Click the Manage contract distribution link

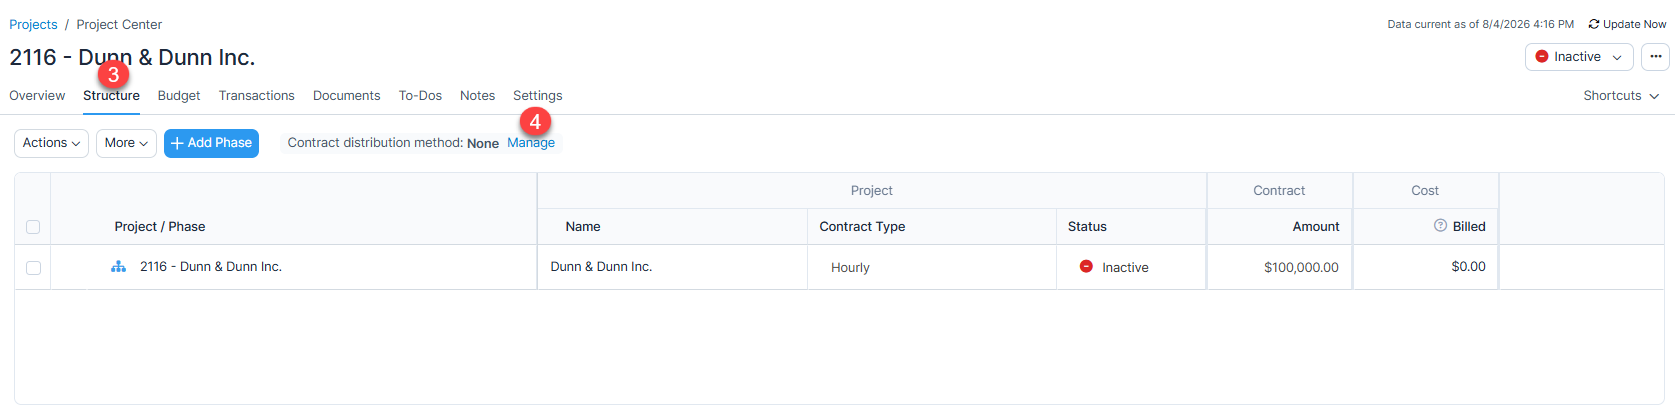tap(531, 143)
